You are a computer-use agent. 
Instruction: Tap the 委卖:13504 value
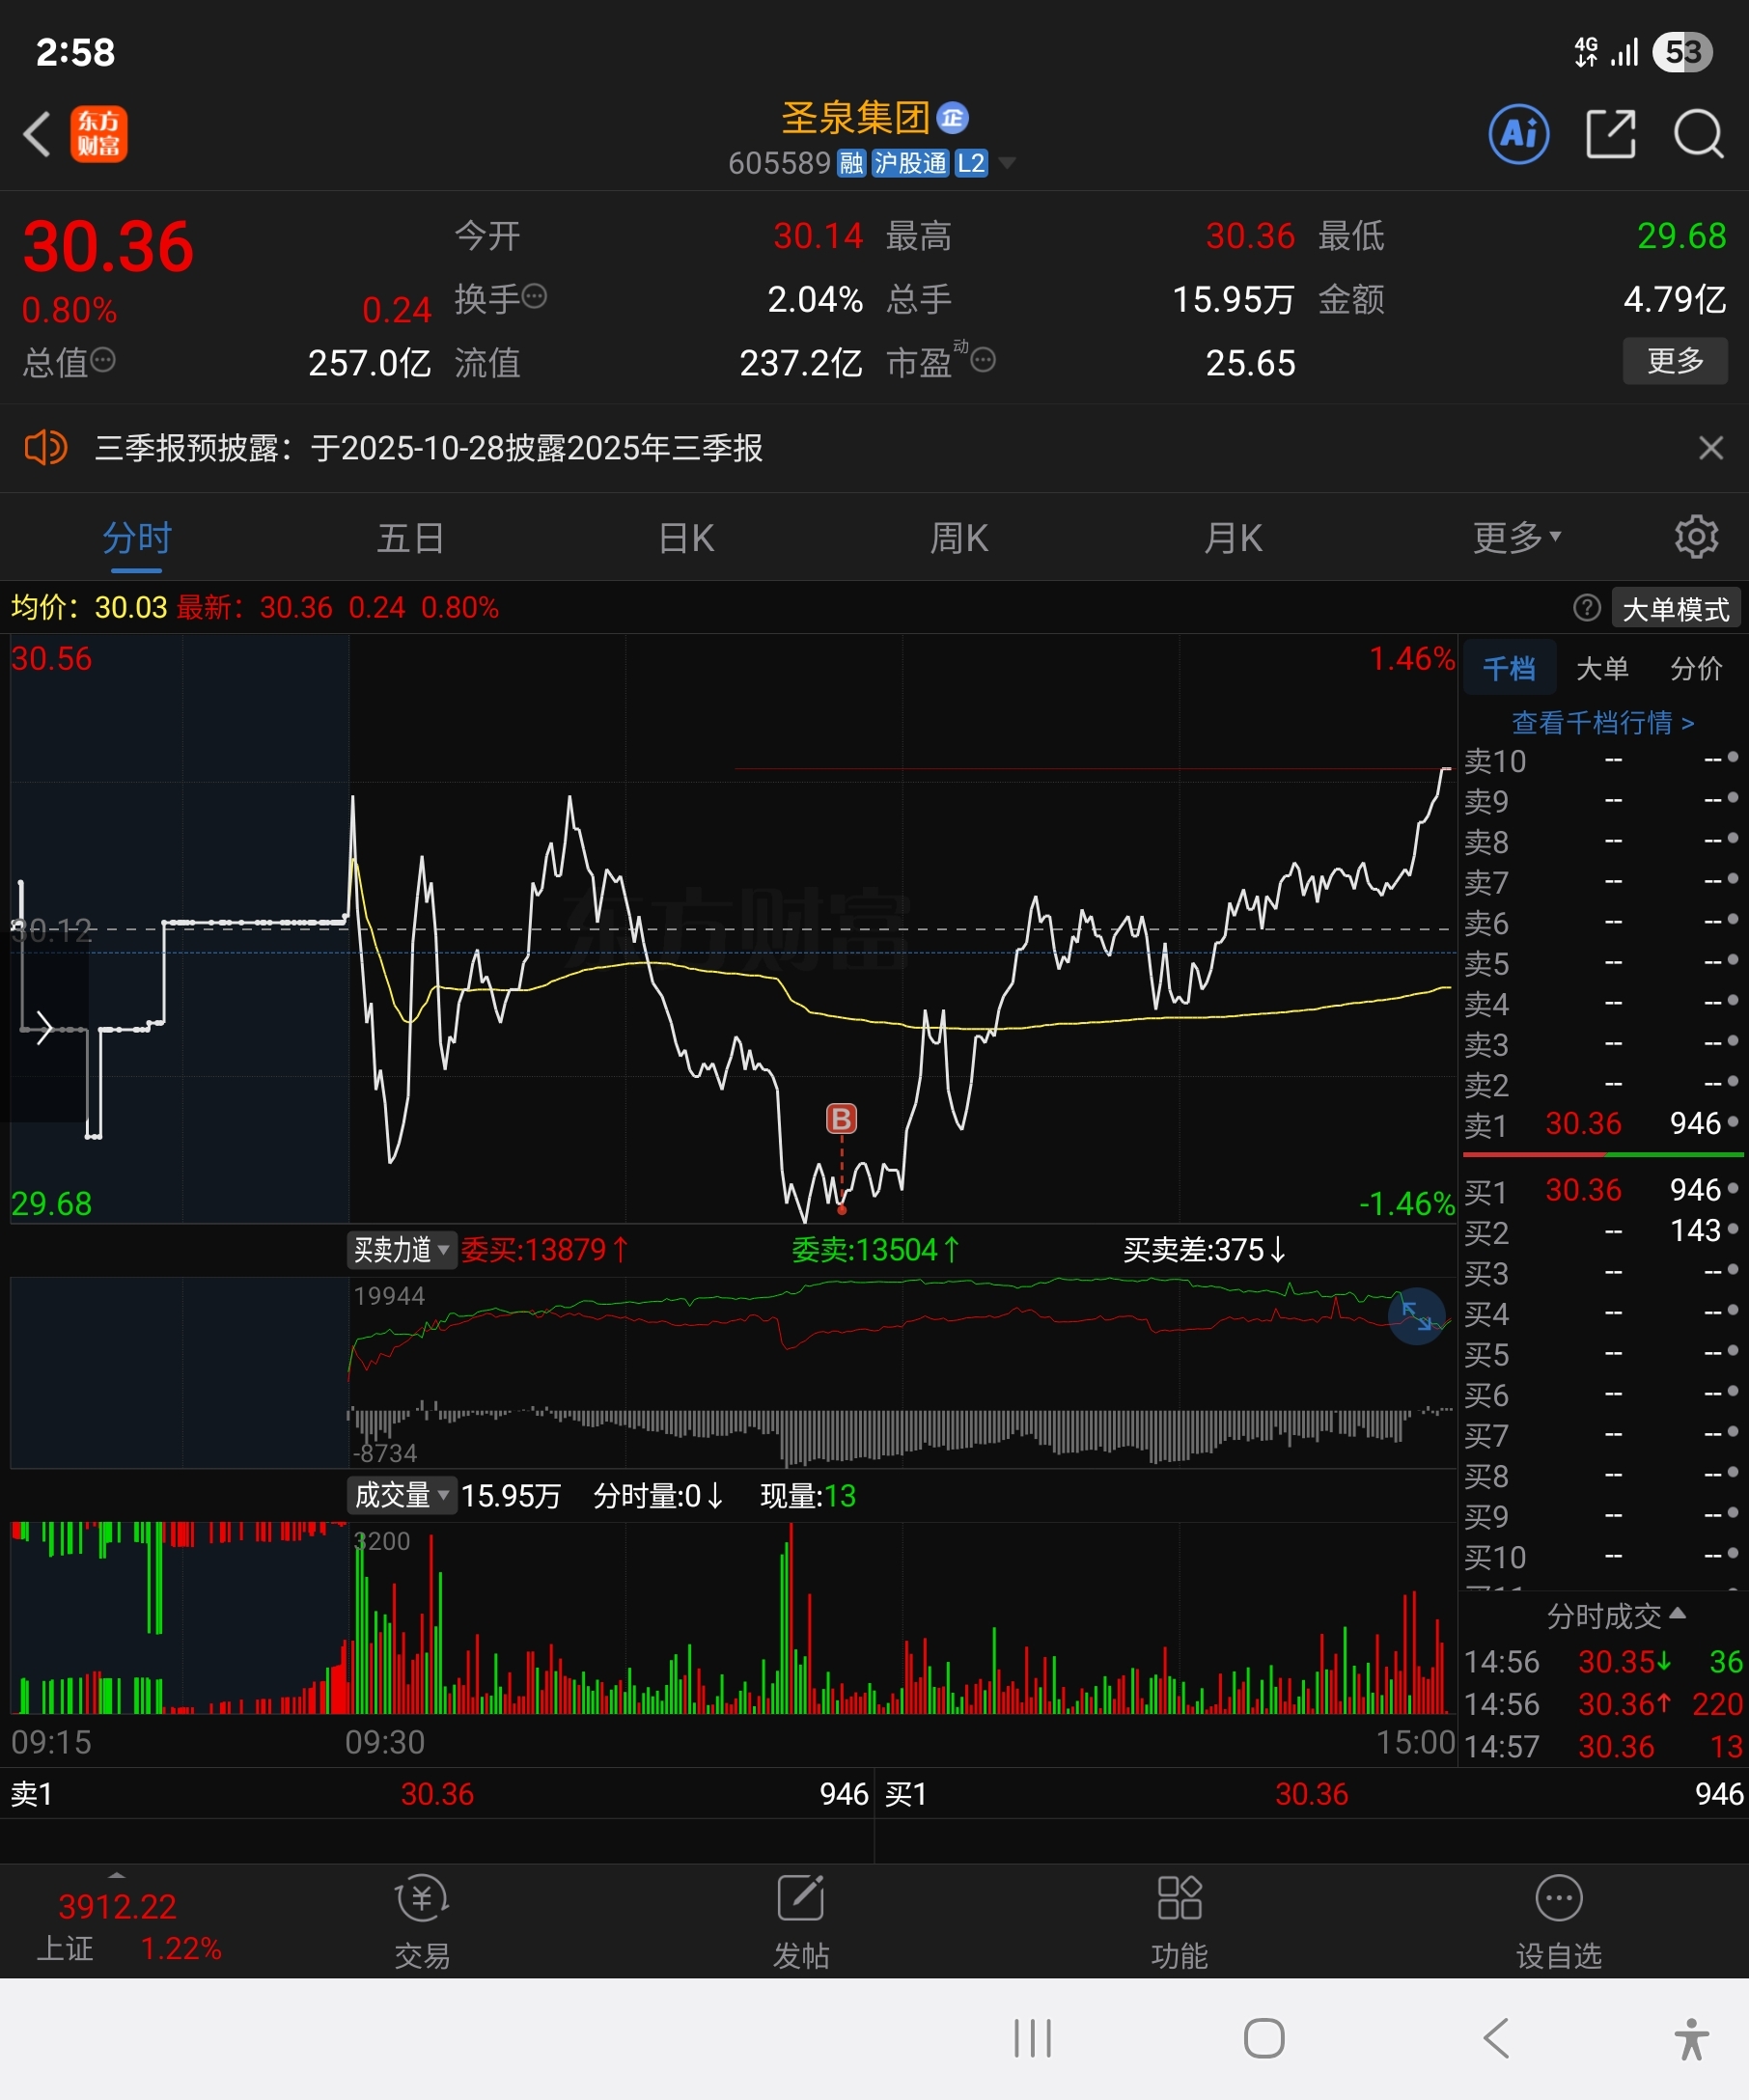(x=876, y=1249)
